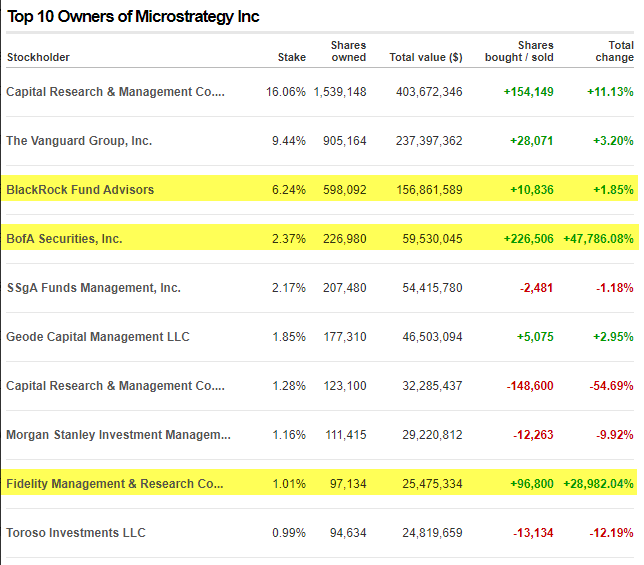
Task: Select SSgA Funds Management, Inc. stockholder
Action: tap(94, 288)
